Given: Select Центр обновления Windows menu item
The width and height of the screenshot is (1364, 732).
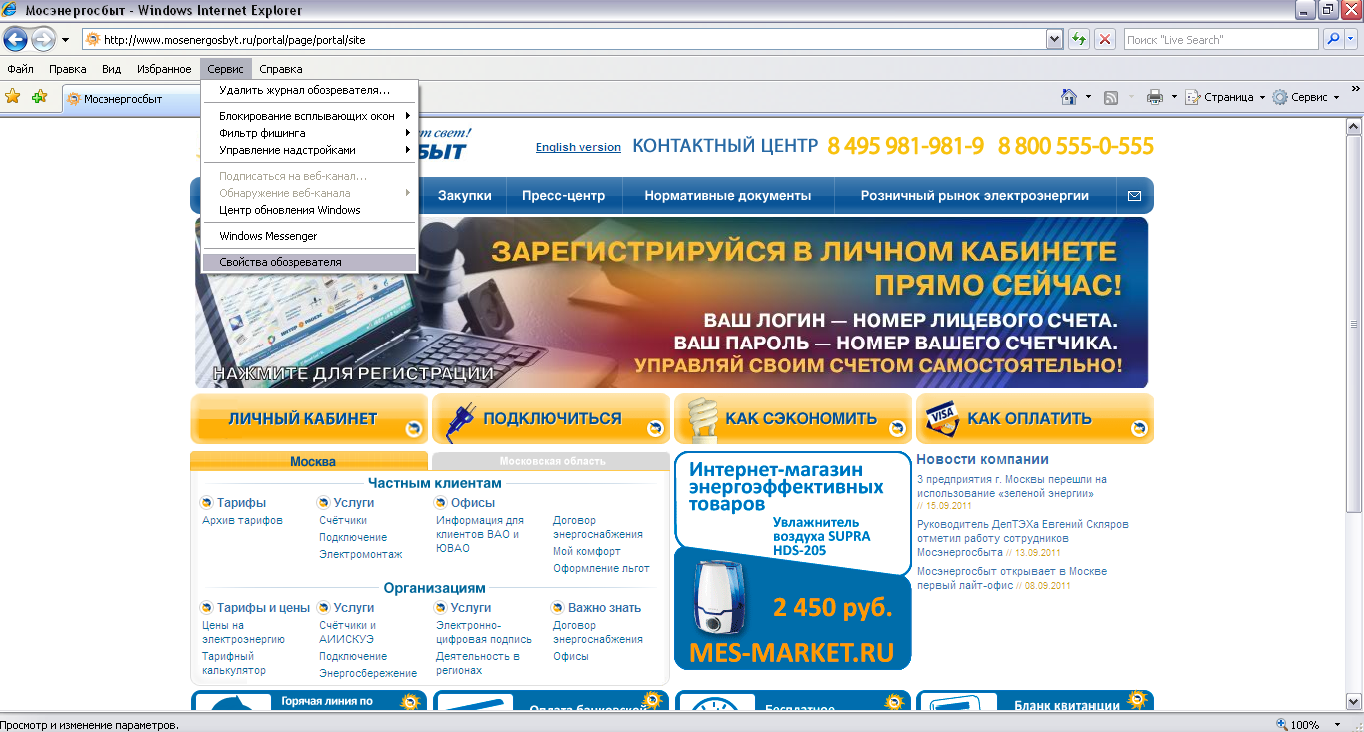Looking at the screenshot, I should click(x=310, y=210).
